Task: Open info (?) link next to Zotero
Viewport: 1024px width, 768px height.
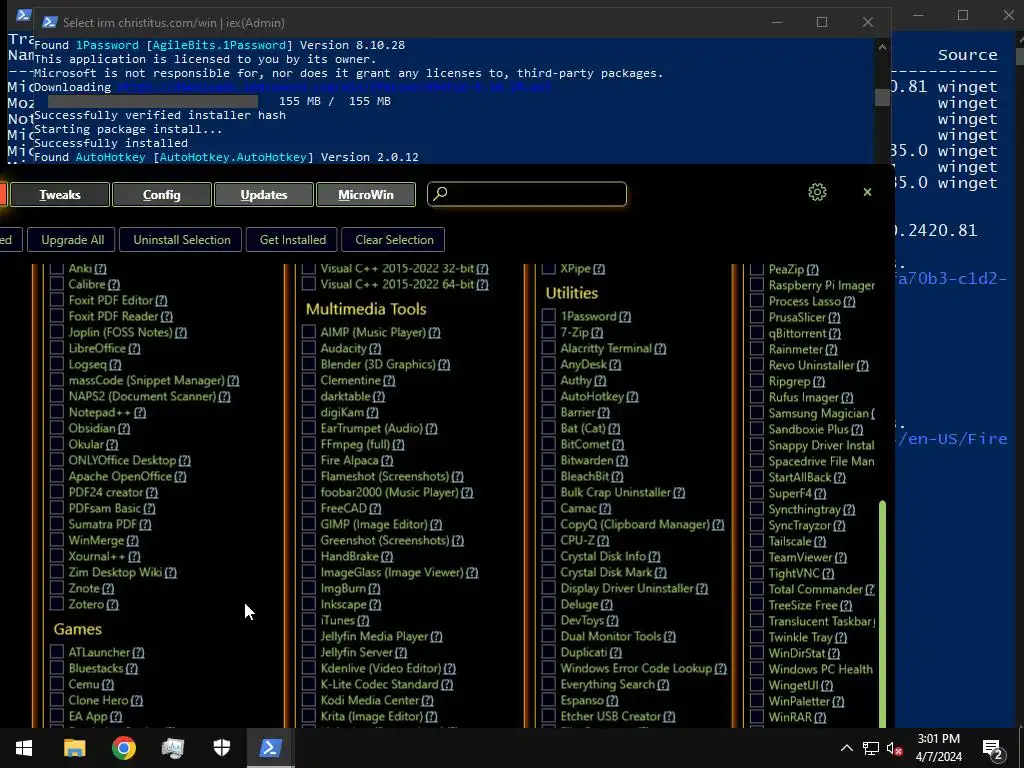Action: click(x=112, y=605)
